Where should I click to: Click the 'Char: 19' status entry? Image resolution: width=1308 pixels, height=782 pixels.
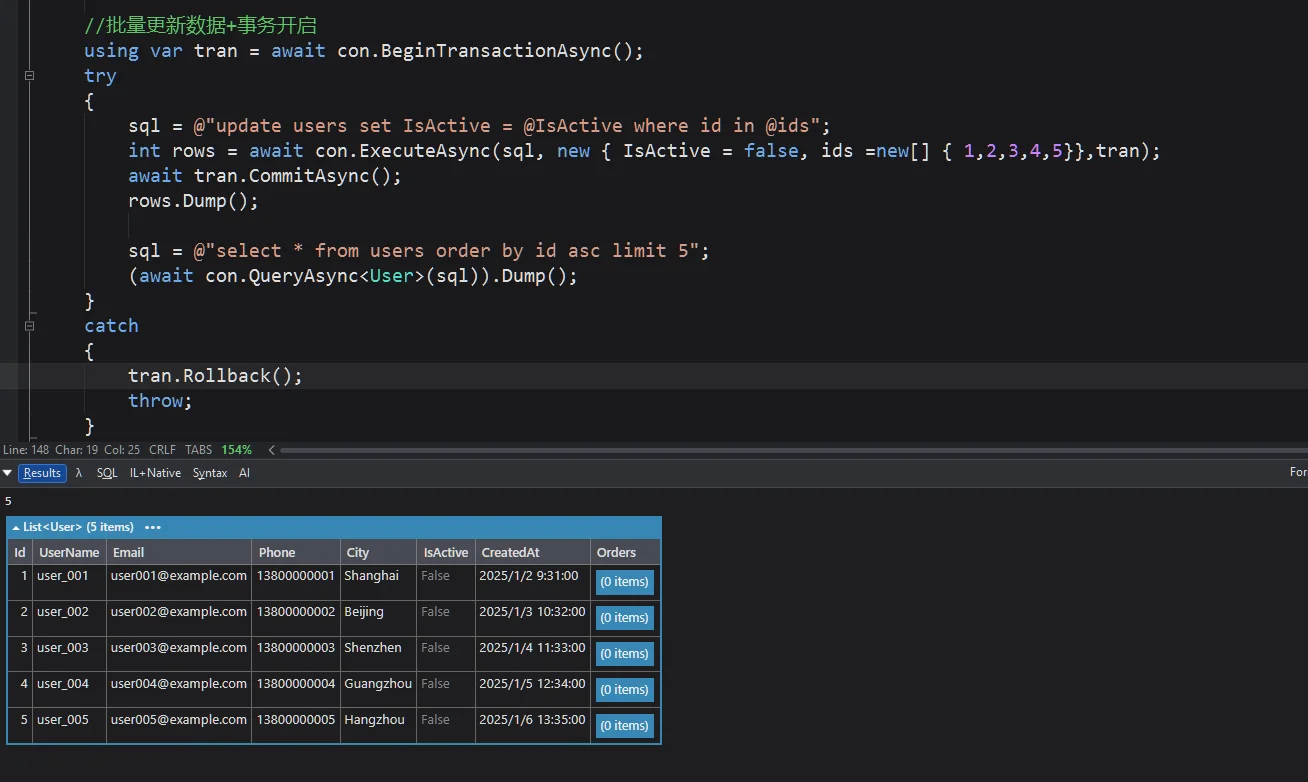76,450
